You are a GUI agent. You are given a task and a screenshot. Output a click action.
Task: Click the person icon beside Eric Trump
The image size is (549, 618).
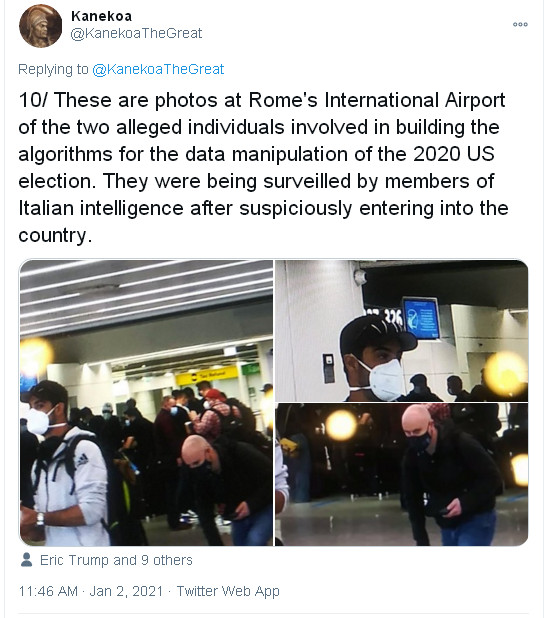(26, 560)
